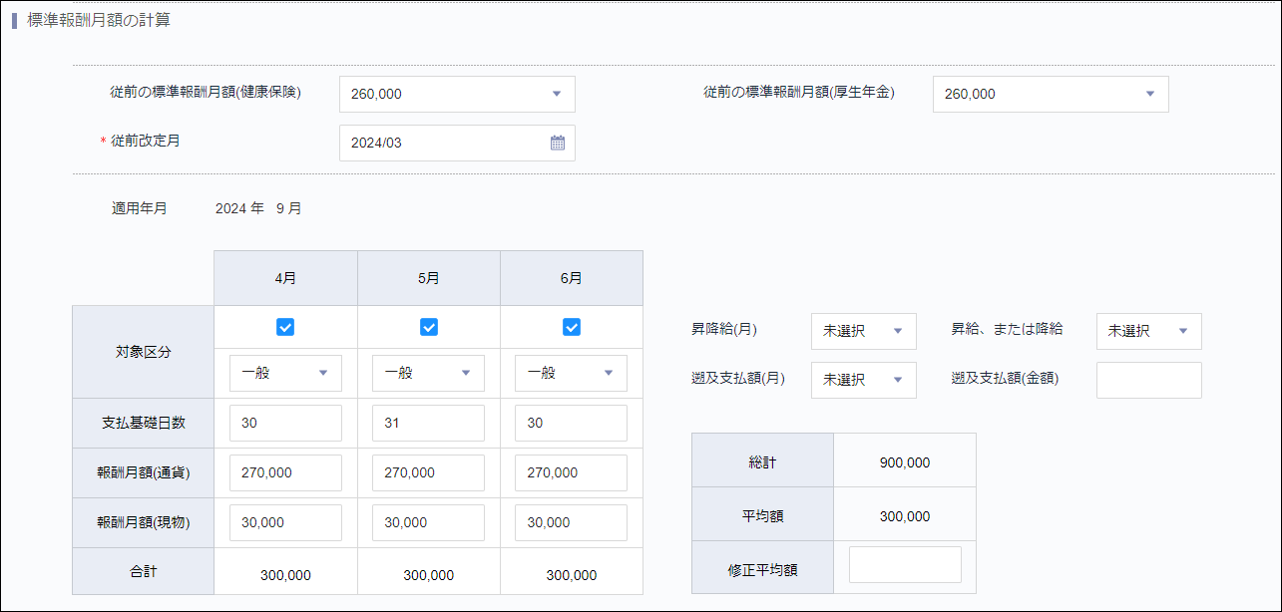Screen dimensions: 1282x612
Task: Open calendar icon in 従前改定月 field
Action: click(558, 143)
